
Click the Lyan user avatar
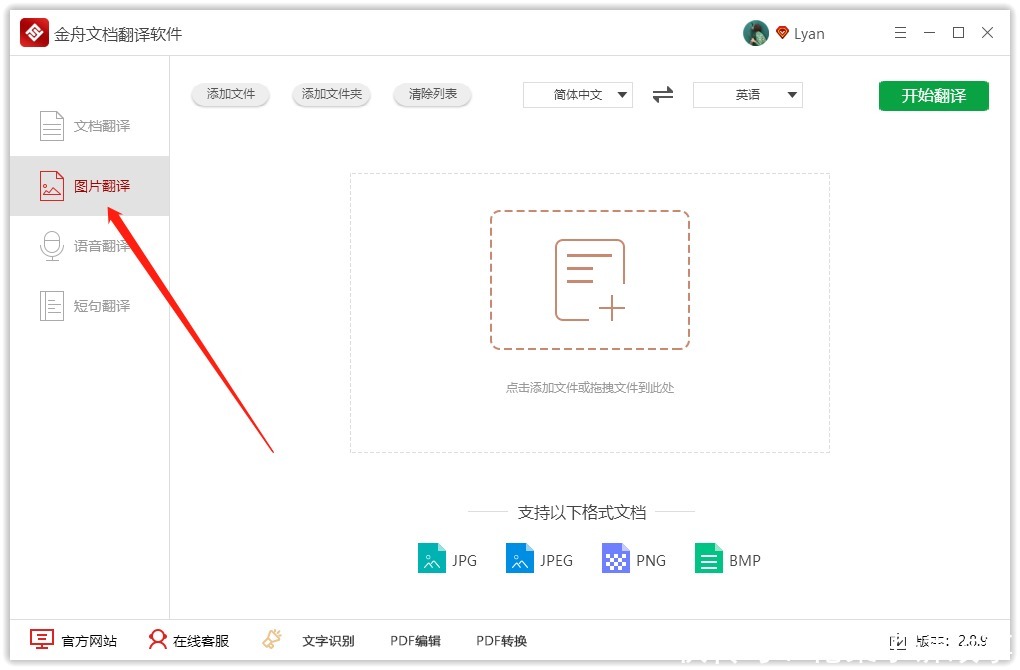coord(756,31)
